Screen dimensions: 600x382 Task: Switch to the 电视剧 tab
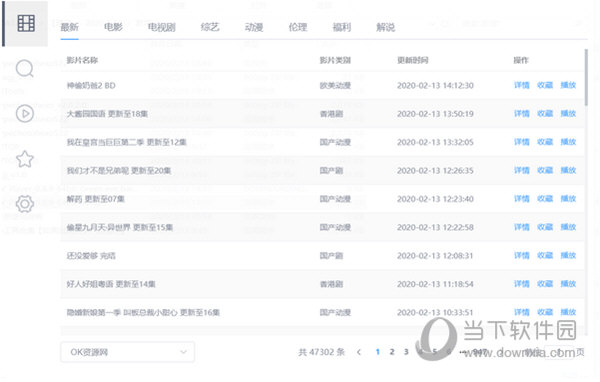161,27
